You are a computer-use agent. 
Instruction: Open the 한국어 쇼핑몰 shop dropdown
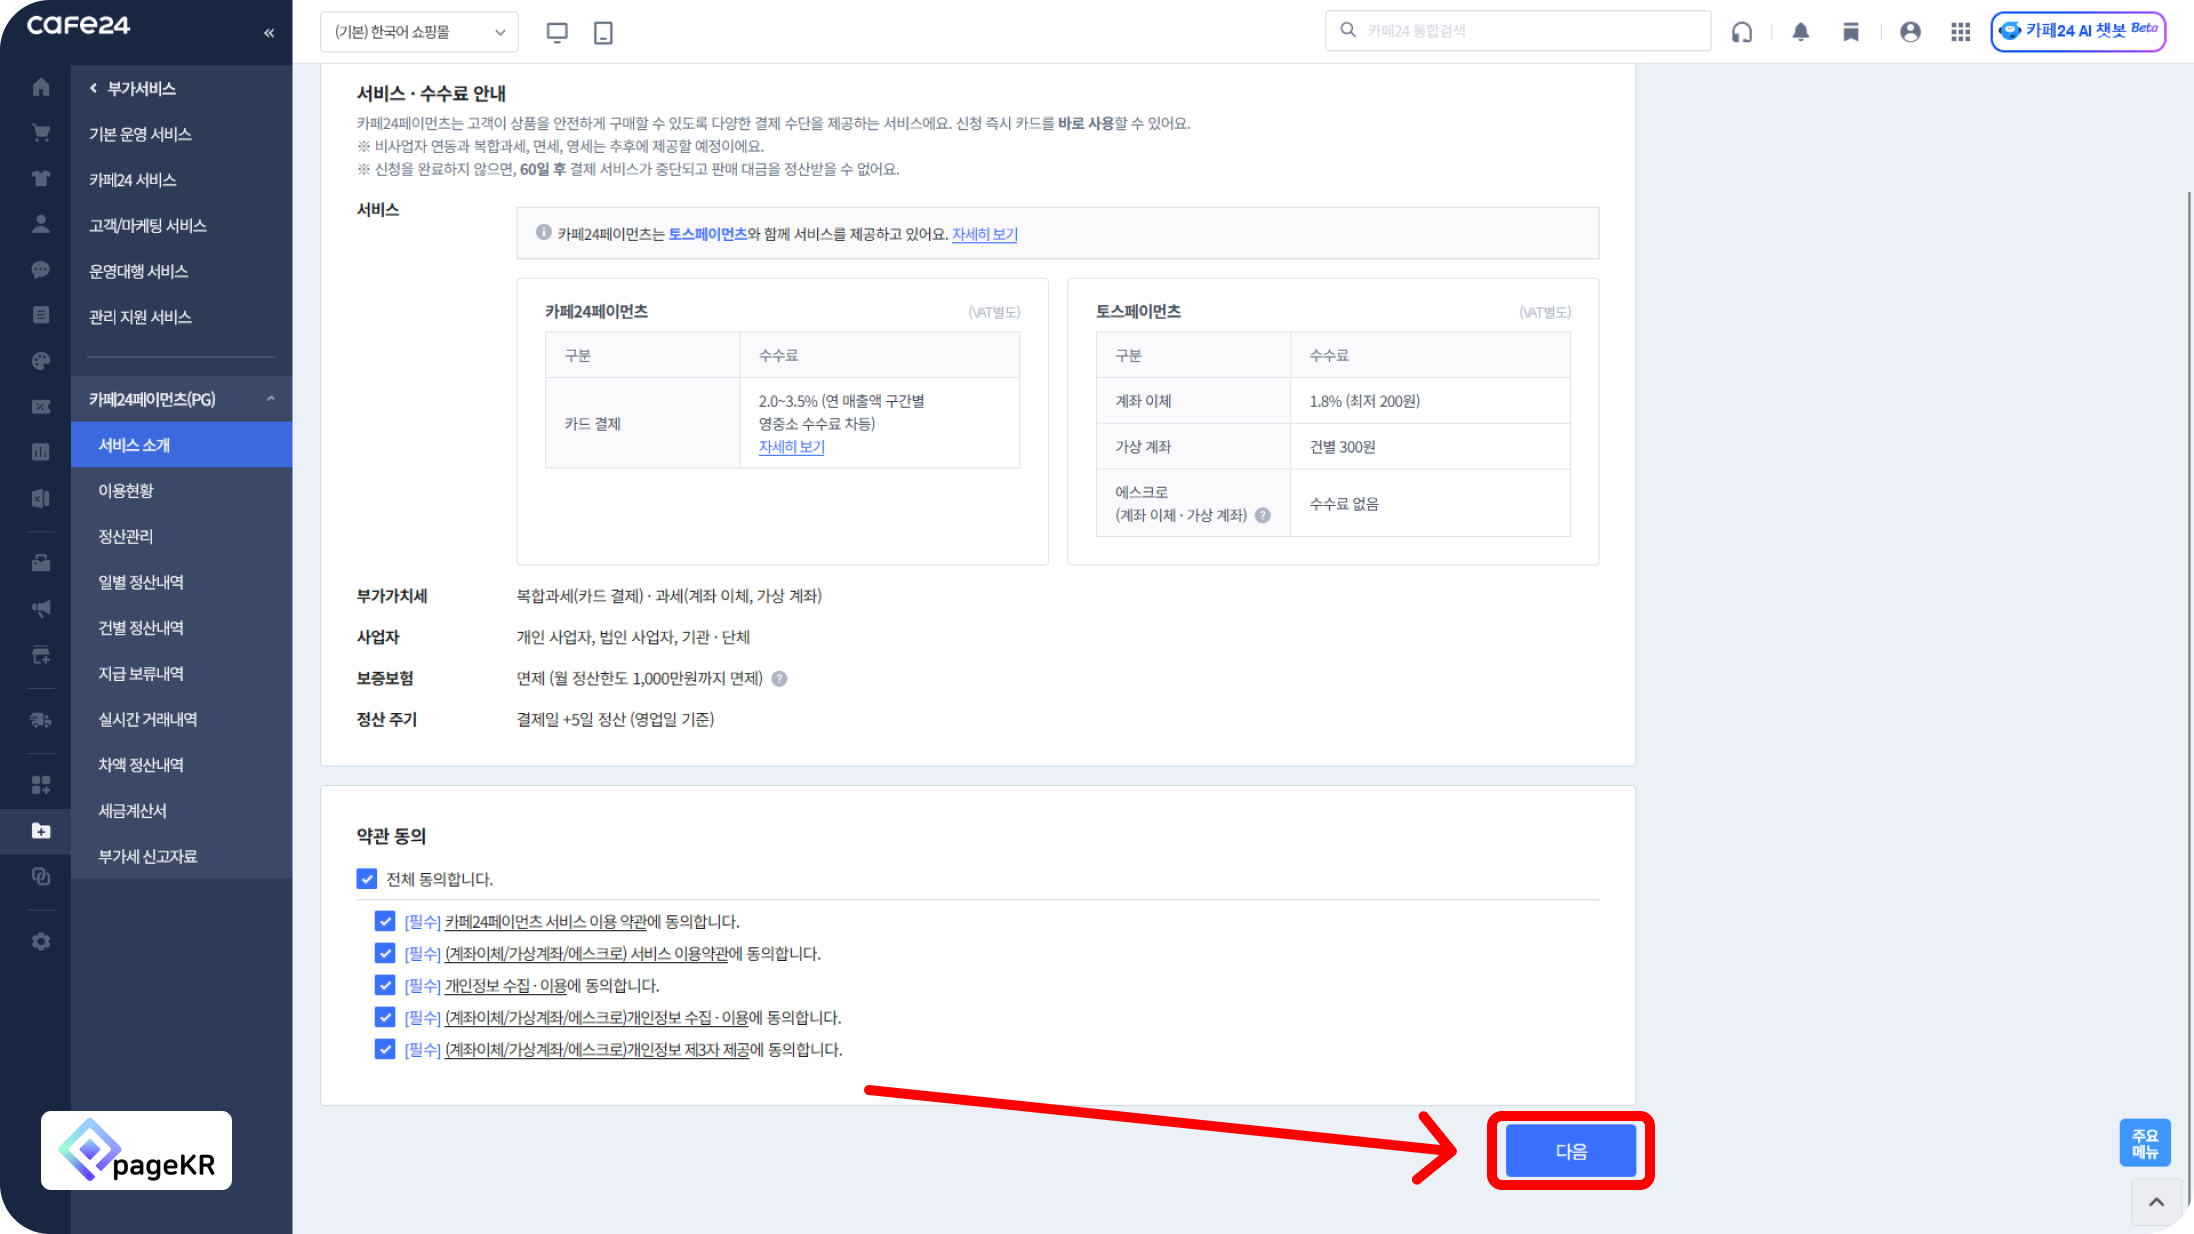[x=419, y=32]
